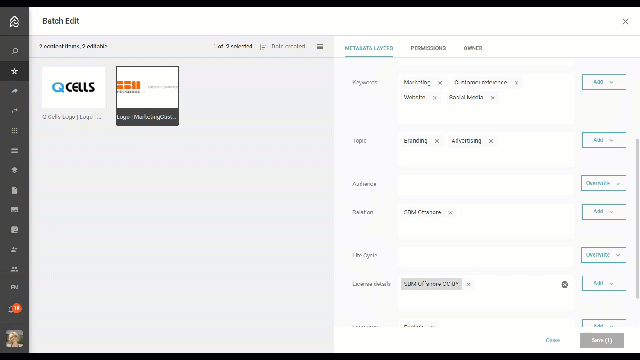
Task: Click into the Audience input field
Action: [486, 184]
